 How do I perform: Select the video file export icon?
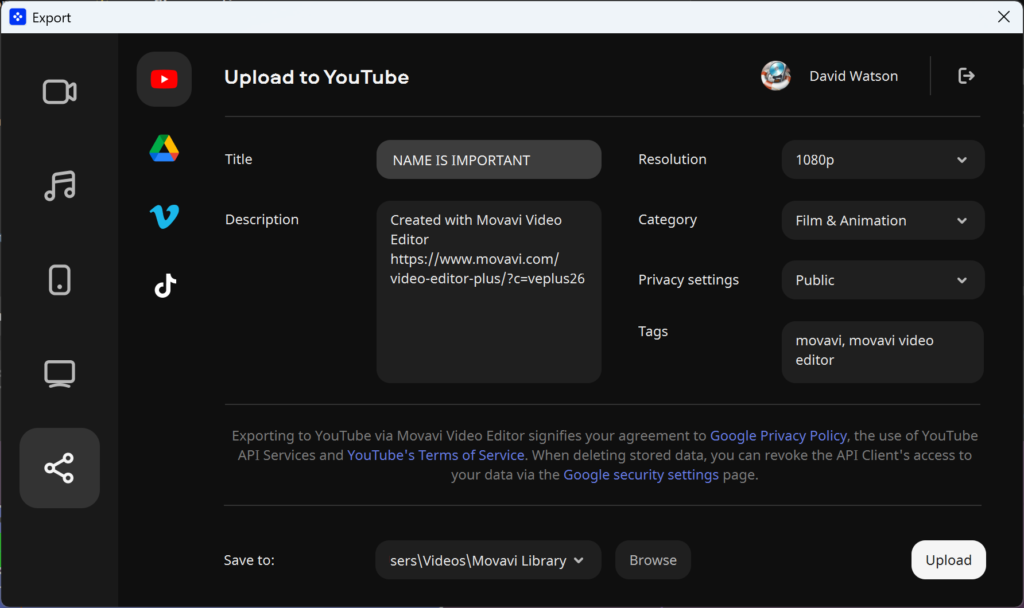pyautogui.click(x=59, y=91)
